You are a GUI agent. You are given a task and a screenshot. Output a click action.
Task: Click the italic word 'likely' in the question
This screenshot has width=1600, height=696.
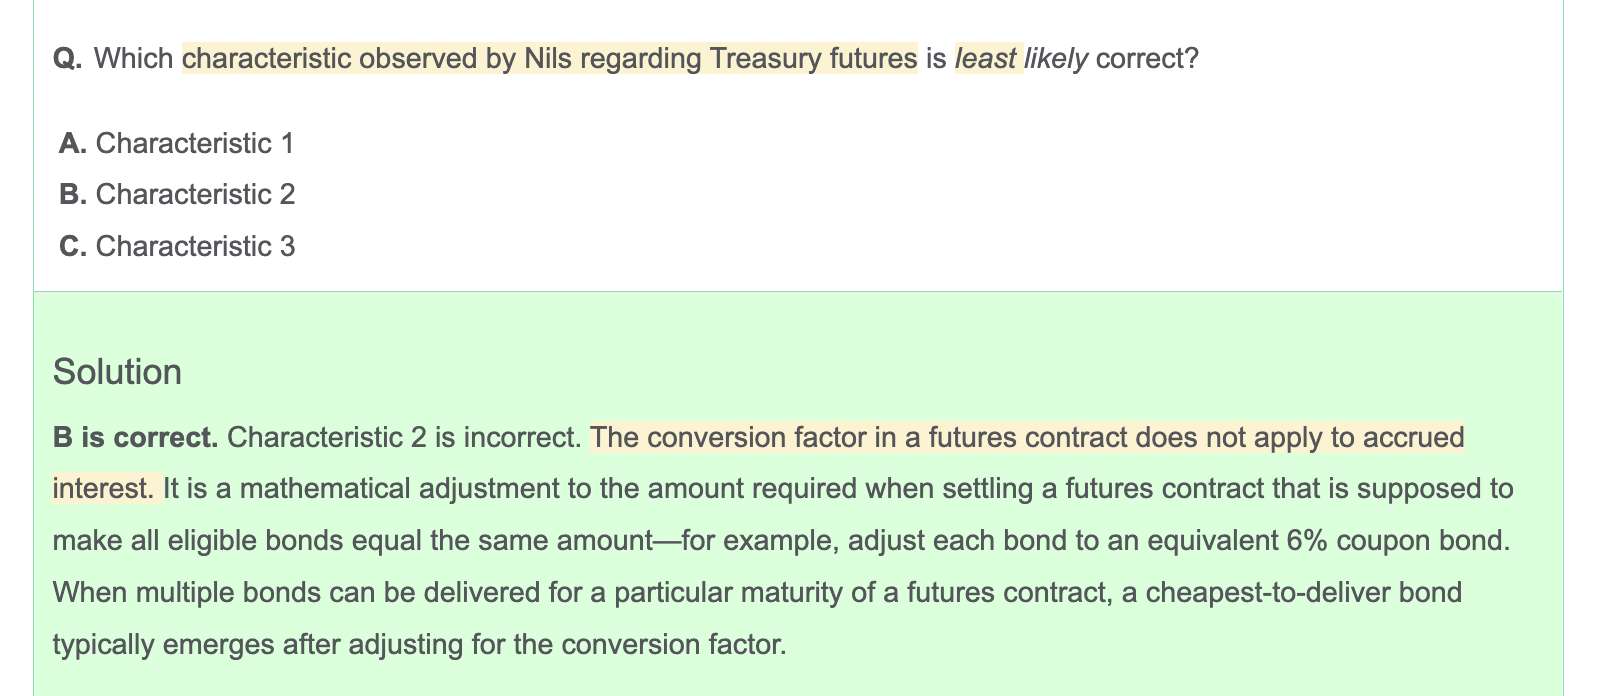click(x=1055, y=58)
